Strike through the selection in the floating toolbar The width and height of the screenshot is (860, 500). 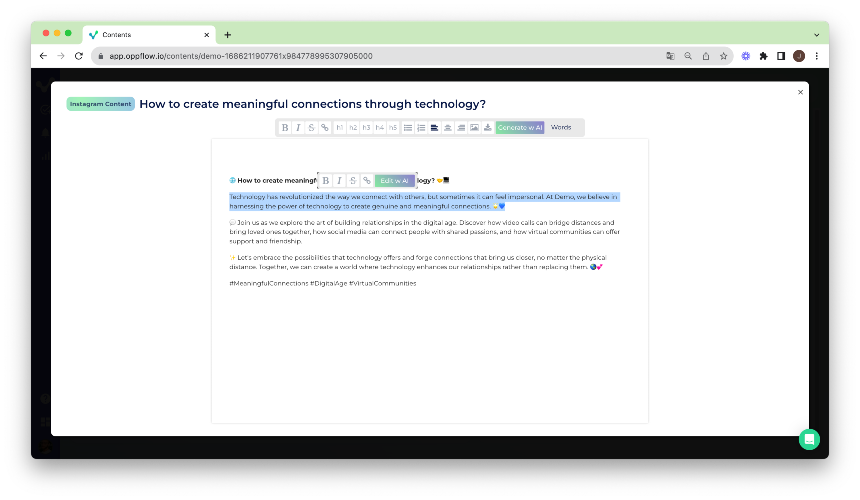[353, 180]
